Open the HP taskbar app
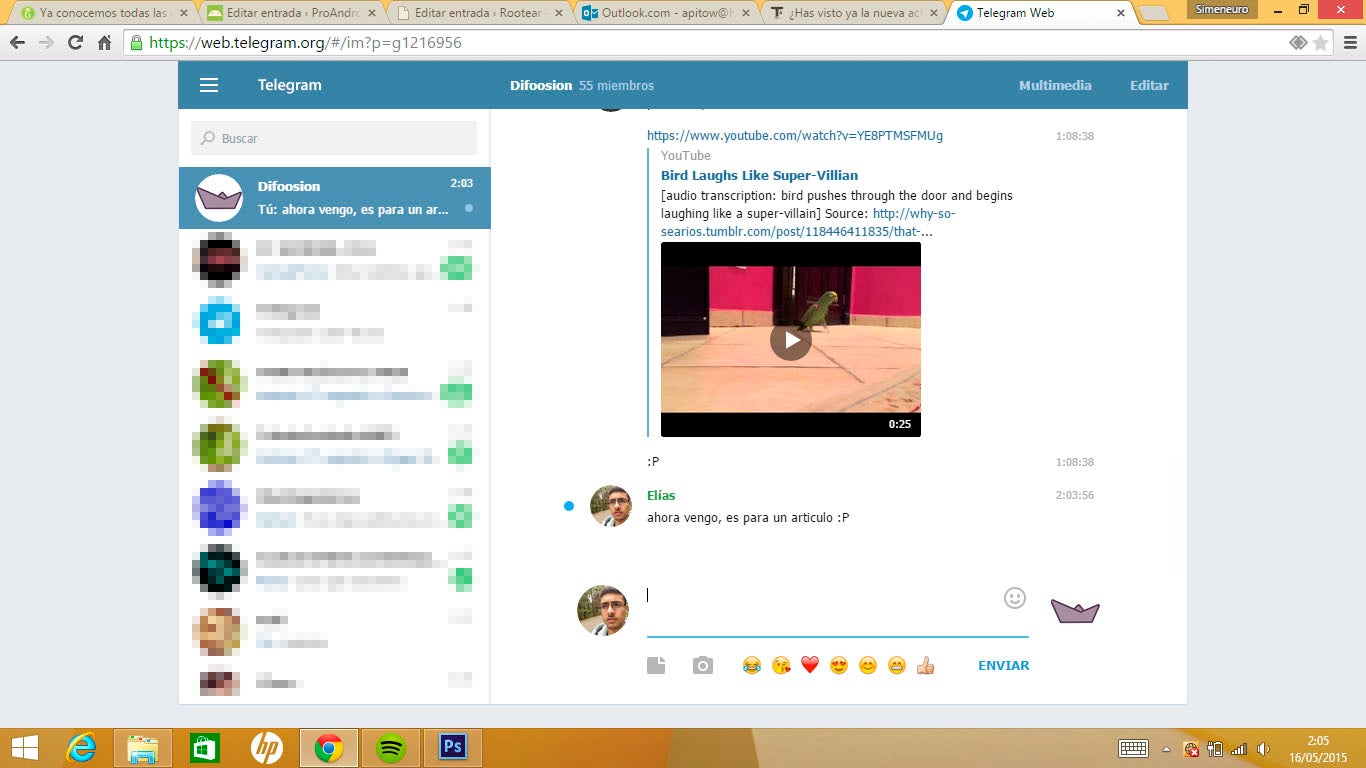The width and height of the screenshot is (1366, 768). [267, 748]
